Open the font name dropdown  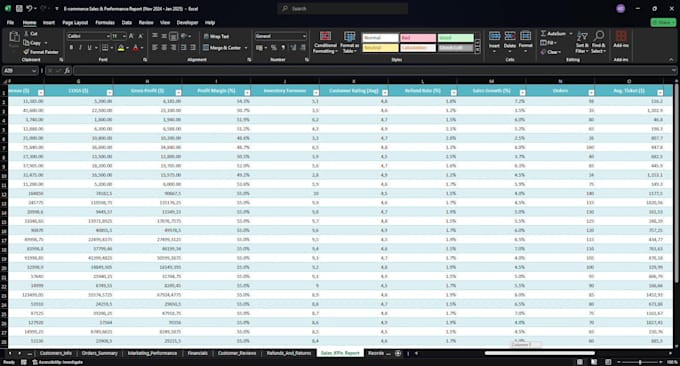[108, 36]
